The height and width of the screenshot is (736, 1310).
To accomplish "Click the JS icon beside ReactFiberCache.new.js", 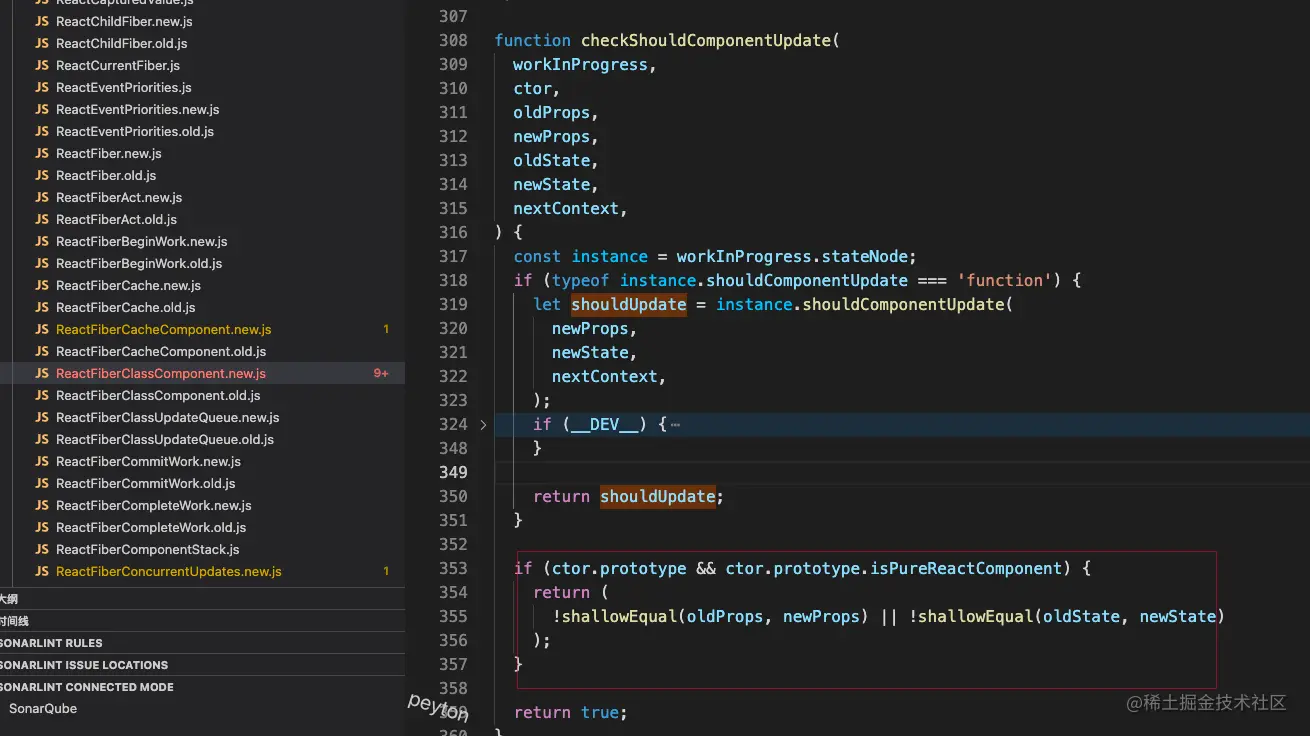I will pos(42,286).
